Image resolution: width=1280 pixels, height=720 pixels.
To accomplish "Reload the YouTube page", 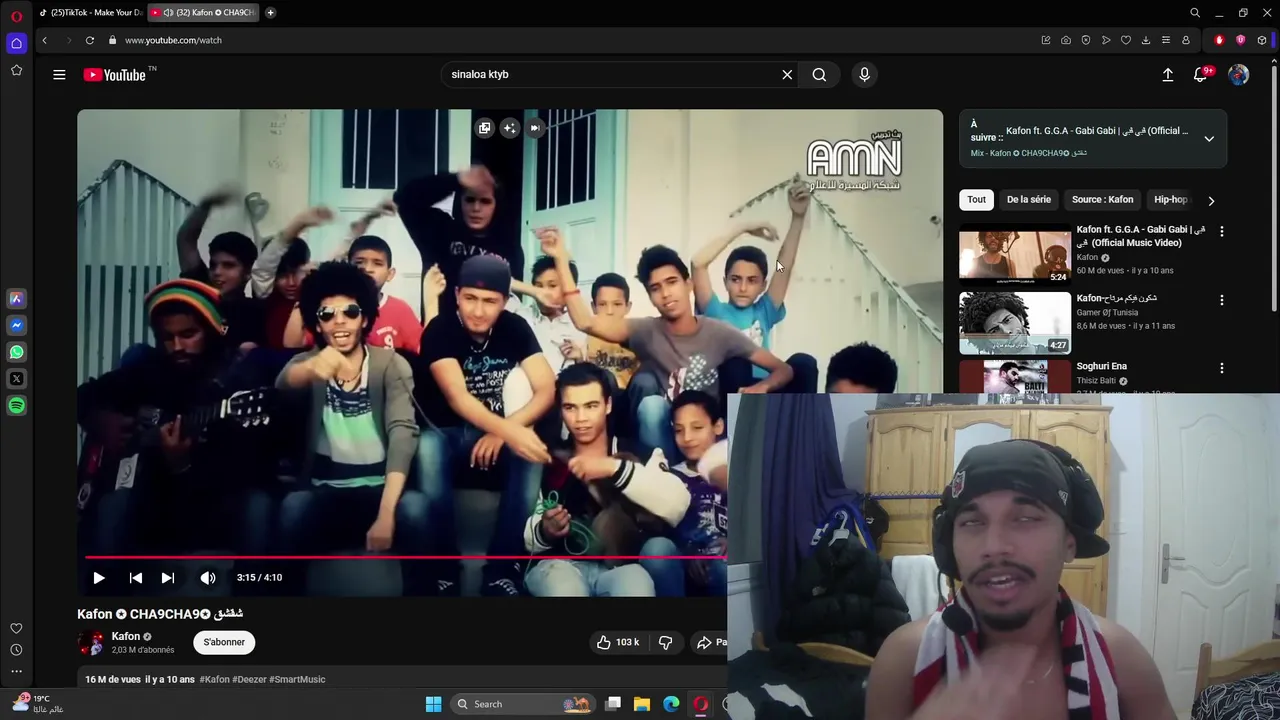I will pos(90,40).
